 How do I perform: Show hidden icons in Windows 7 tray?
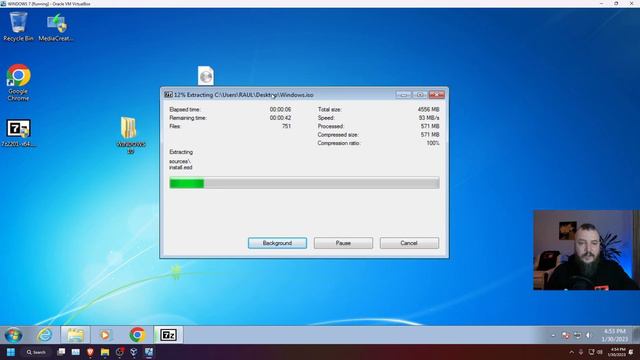[x=553, y=336]
